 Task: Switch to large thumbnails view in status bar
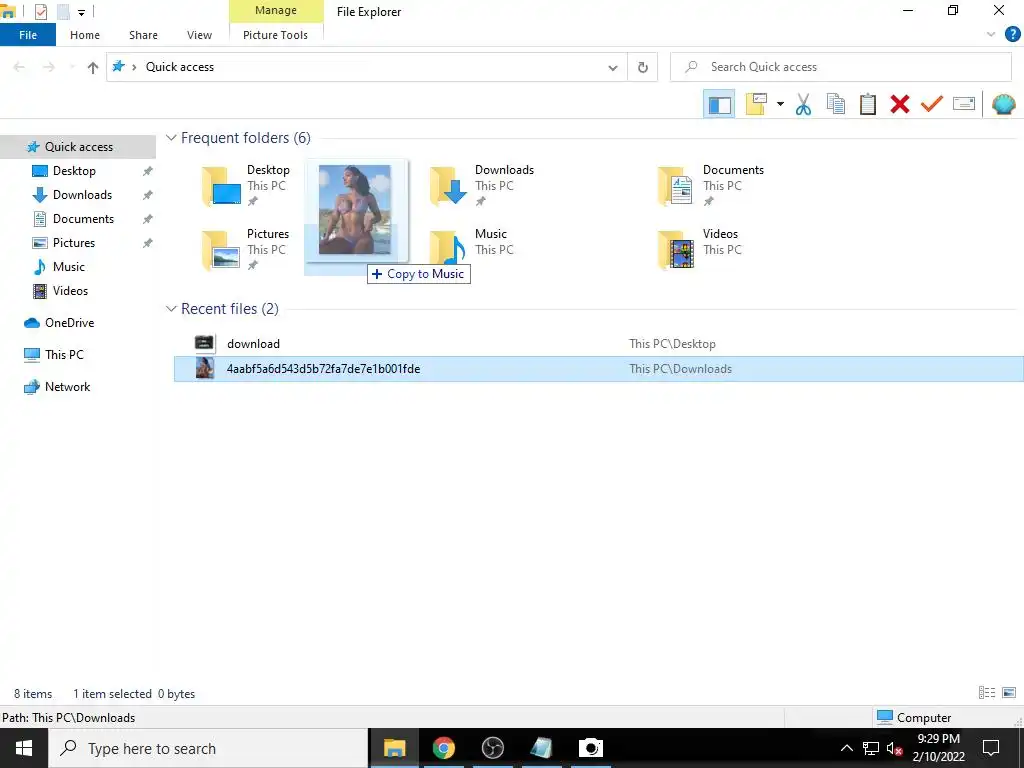(x=1008, y=693)
